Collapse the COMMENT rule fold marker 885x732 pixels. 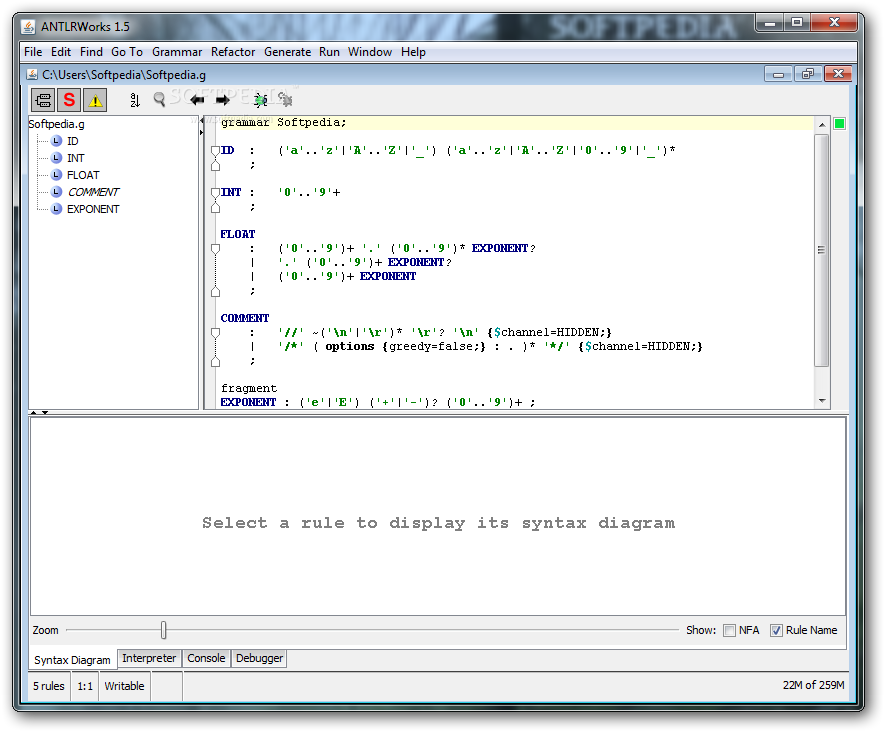215,333
